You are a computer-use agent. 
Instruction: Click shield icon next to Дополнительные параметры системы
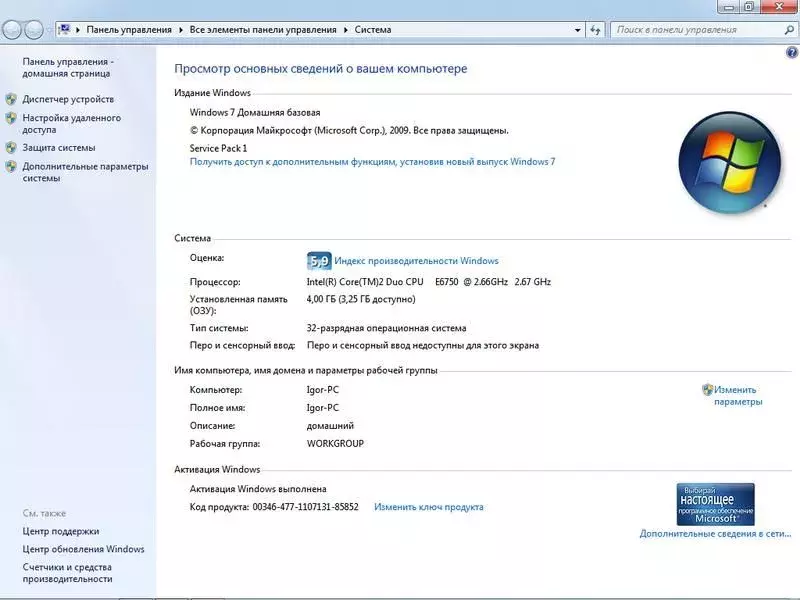point(11,166)
